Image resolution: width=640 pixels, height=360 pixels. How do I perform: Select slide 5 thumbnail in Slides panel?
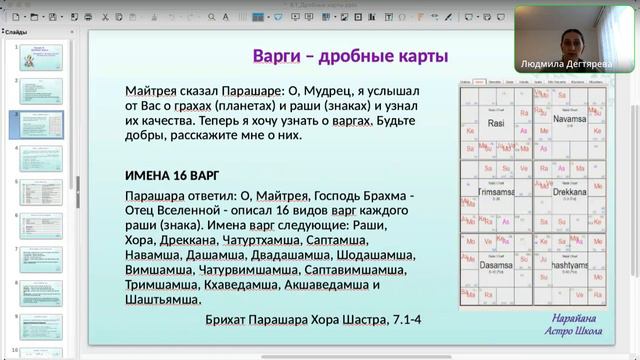point(41,192)
